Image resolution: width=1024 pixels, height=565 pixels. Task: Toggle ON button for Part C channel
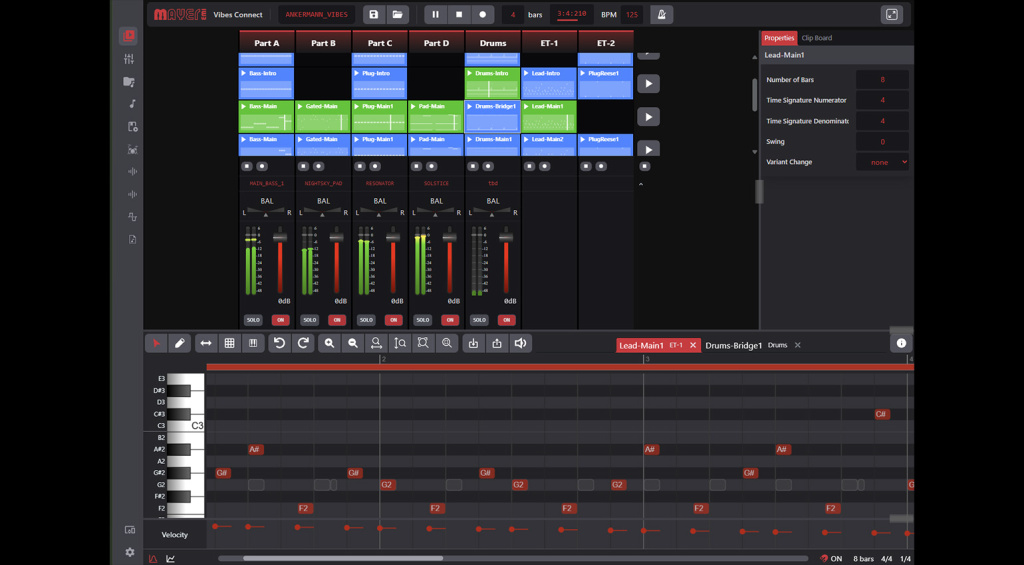(393, 320)
